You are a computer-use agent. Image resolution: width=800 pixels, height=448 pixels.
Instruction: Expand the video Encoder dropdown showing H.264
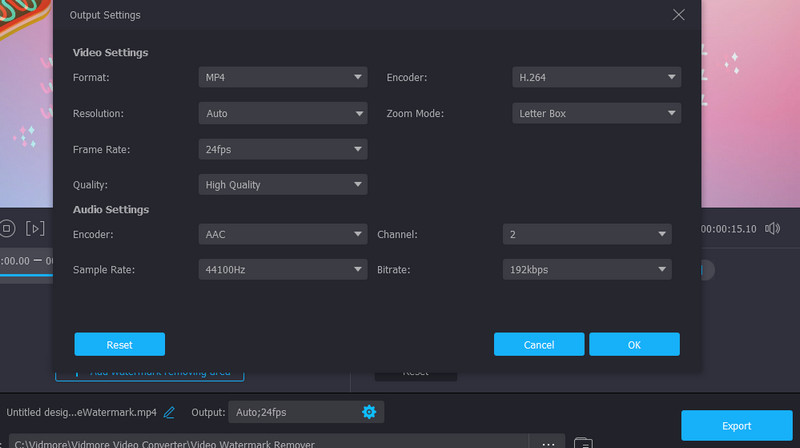(596, 77)
